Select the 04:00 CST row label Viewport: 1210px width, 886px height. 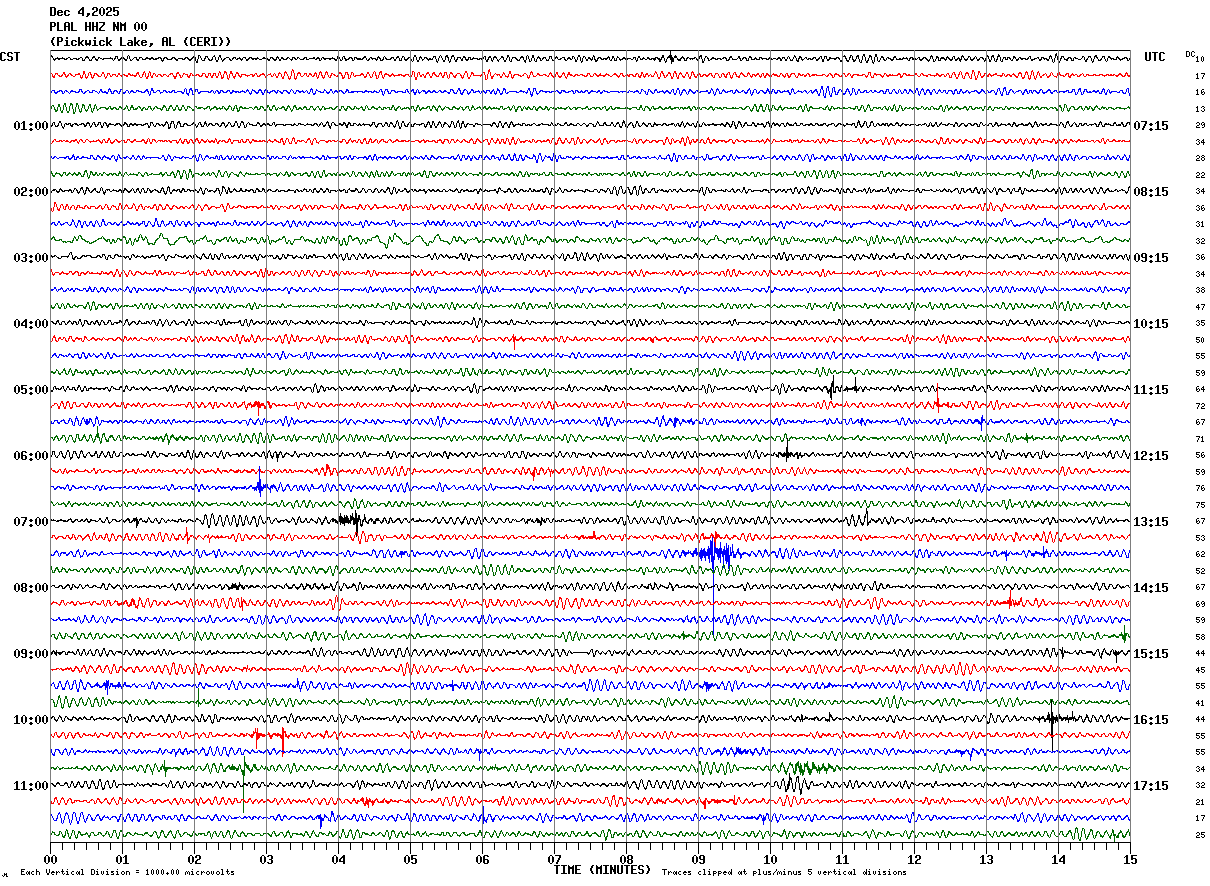(31, 324)
